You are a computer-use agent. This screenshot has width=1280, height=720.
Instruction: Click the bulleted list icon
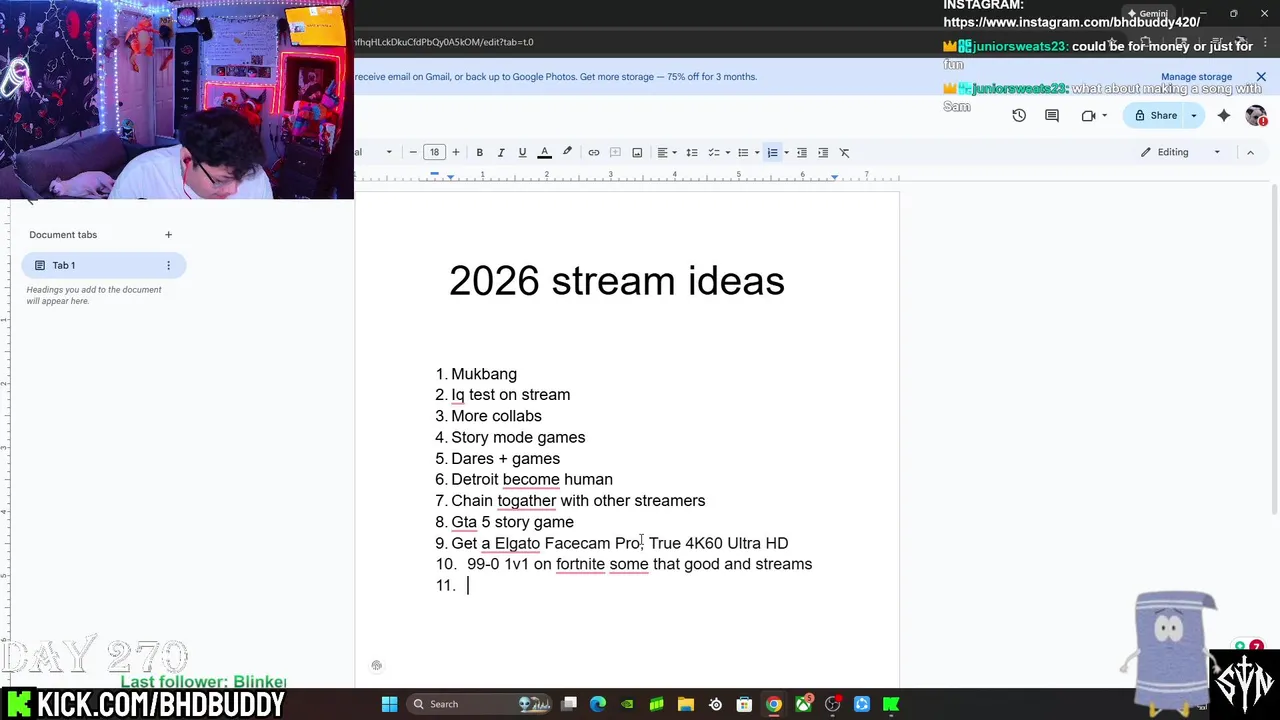[x=743, y=152]
